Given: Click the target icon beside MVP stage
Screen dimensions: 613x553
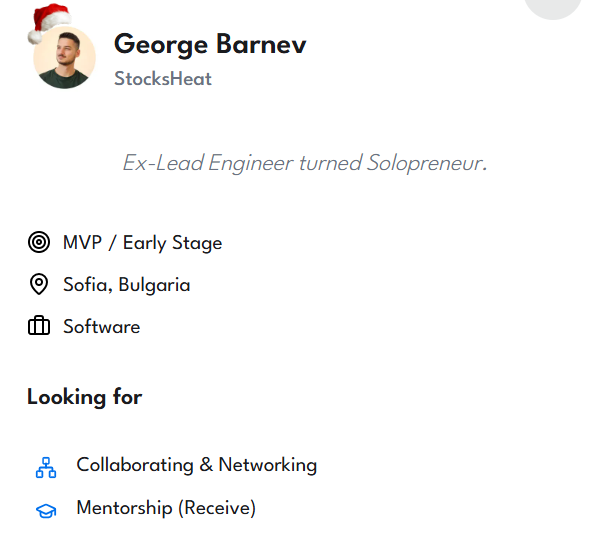Looking at the screenshot, I should pyautogui.click(x=39, y=243).
